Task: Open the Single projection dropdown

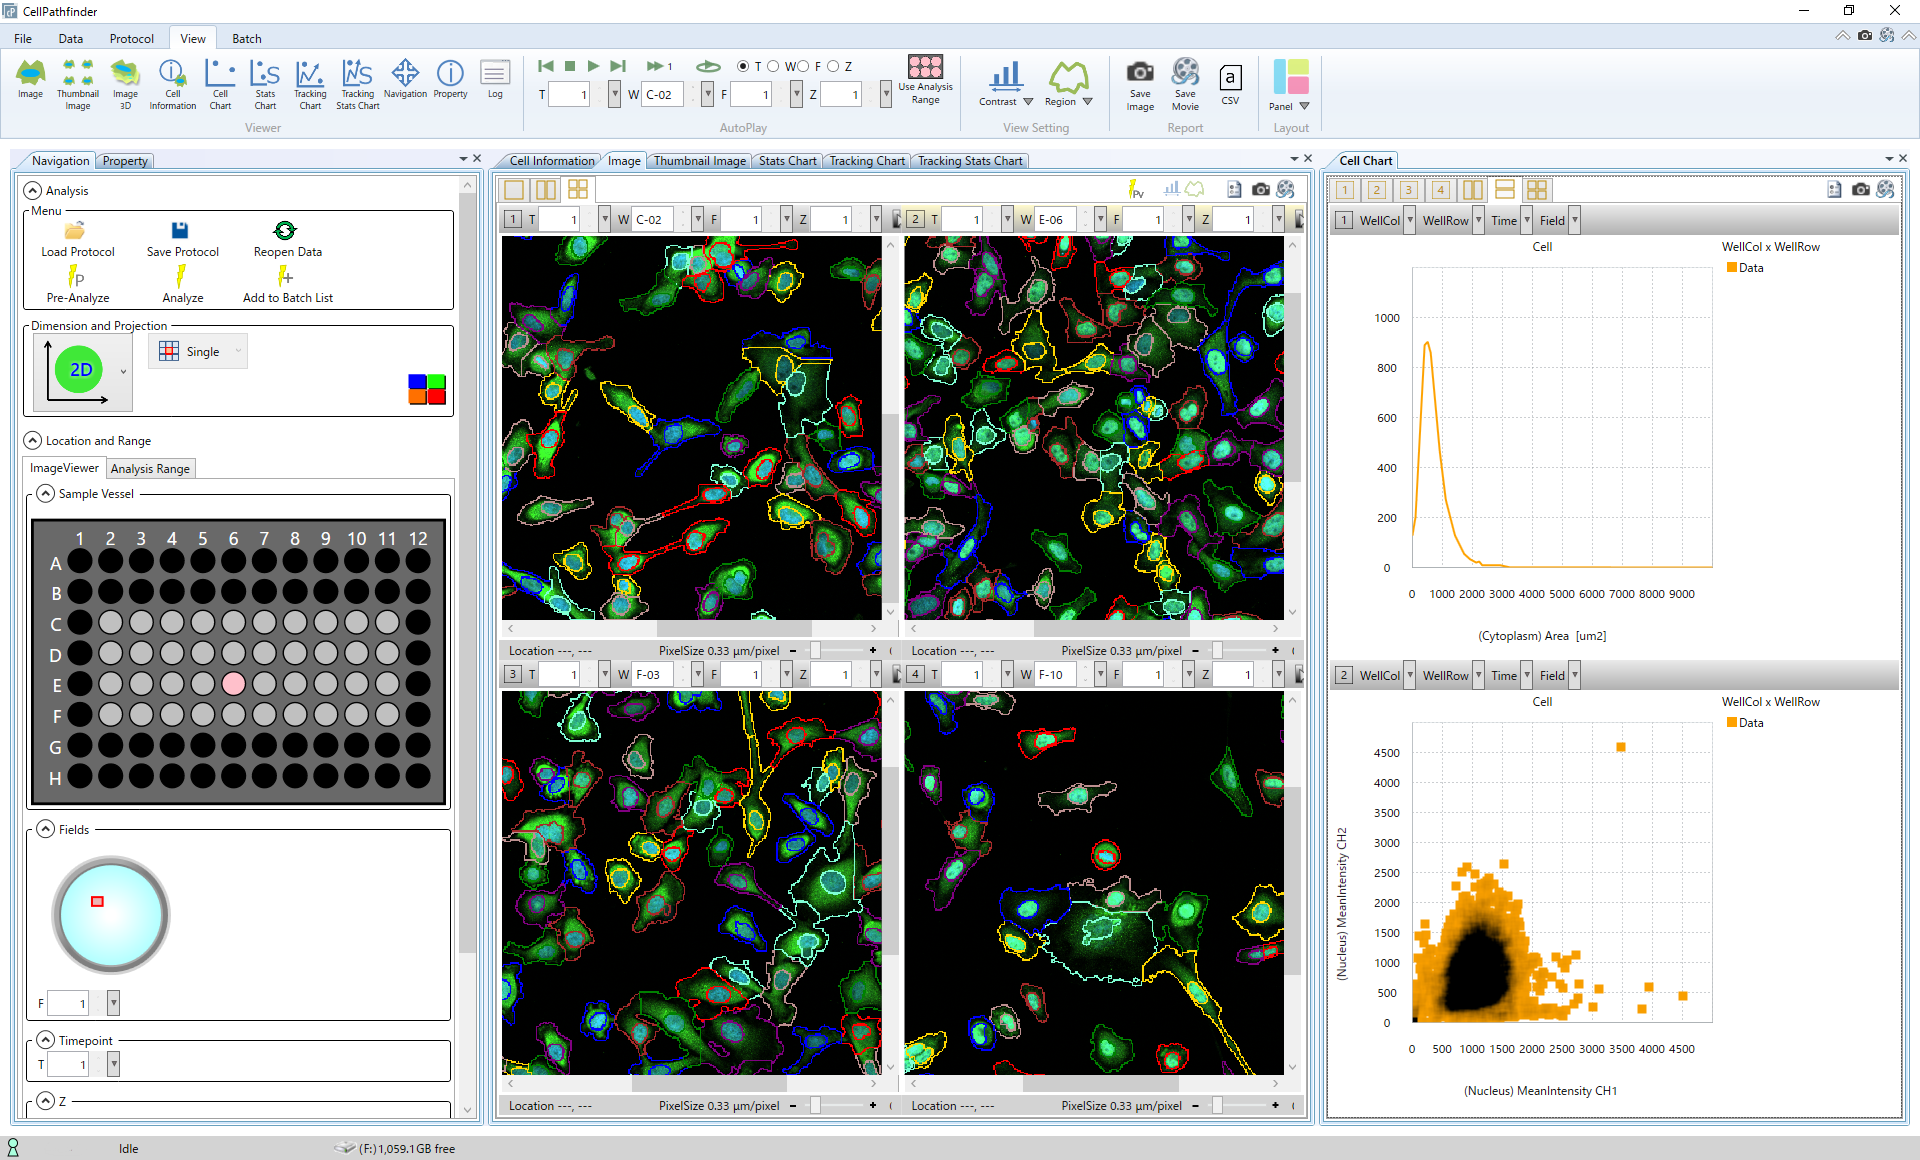Action: (x=238, y=351)
